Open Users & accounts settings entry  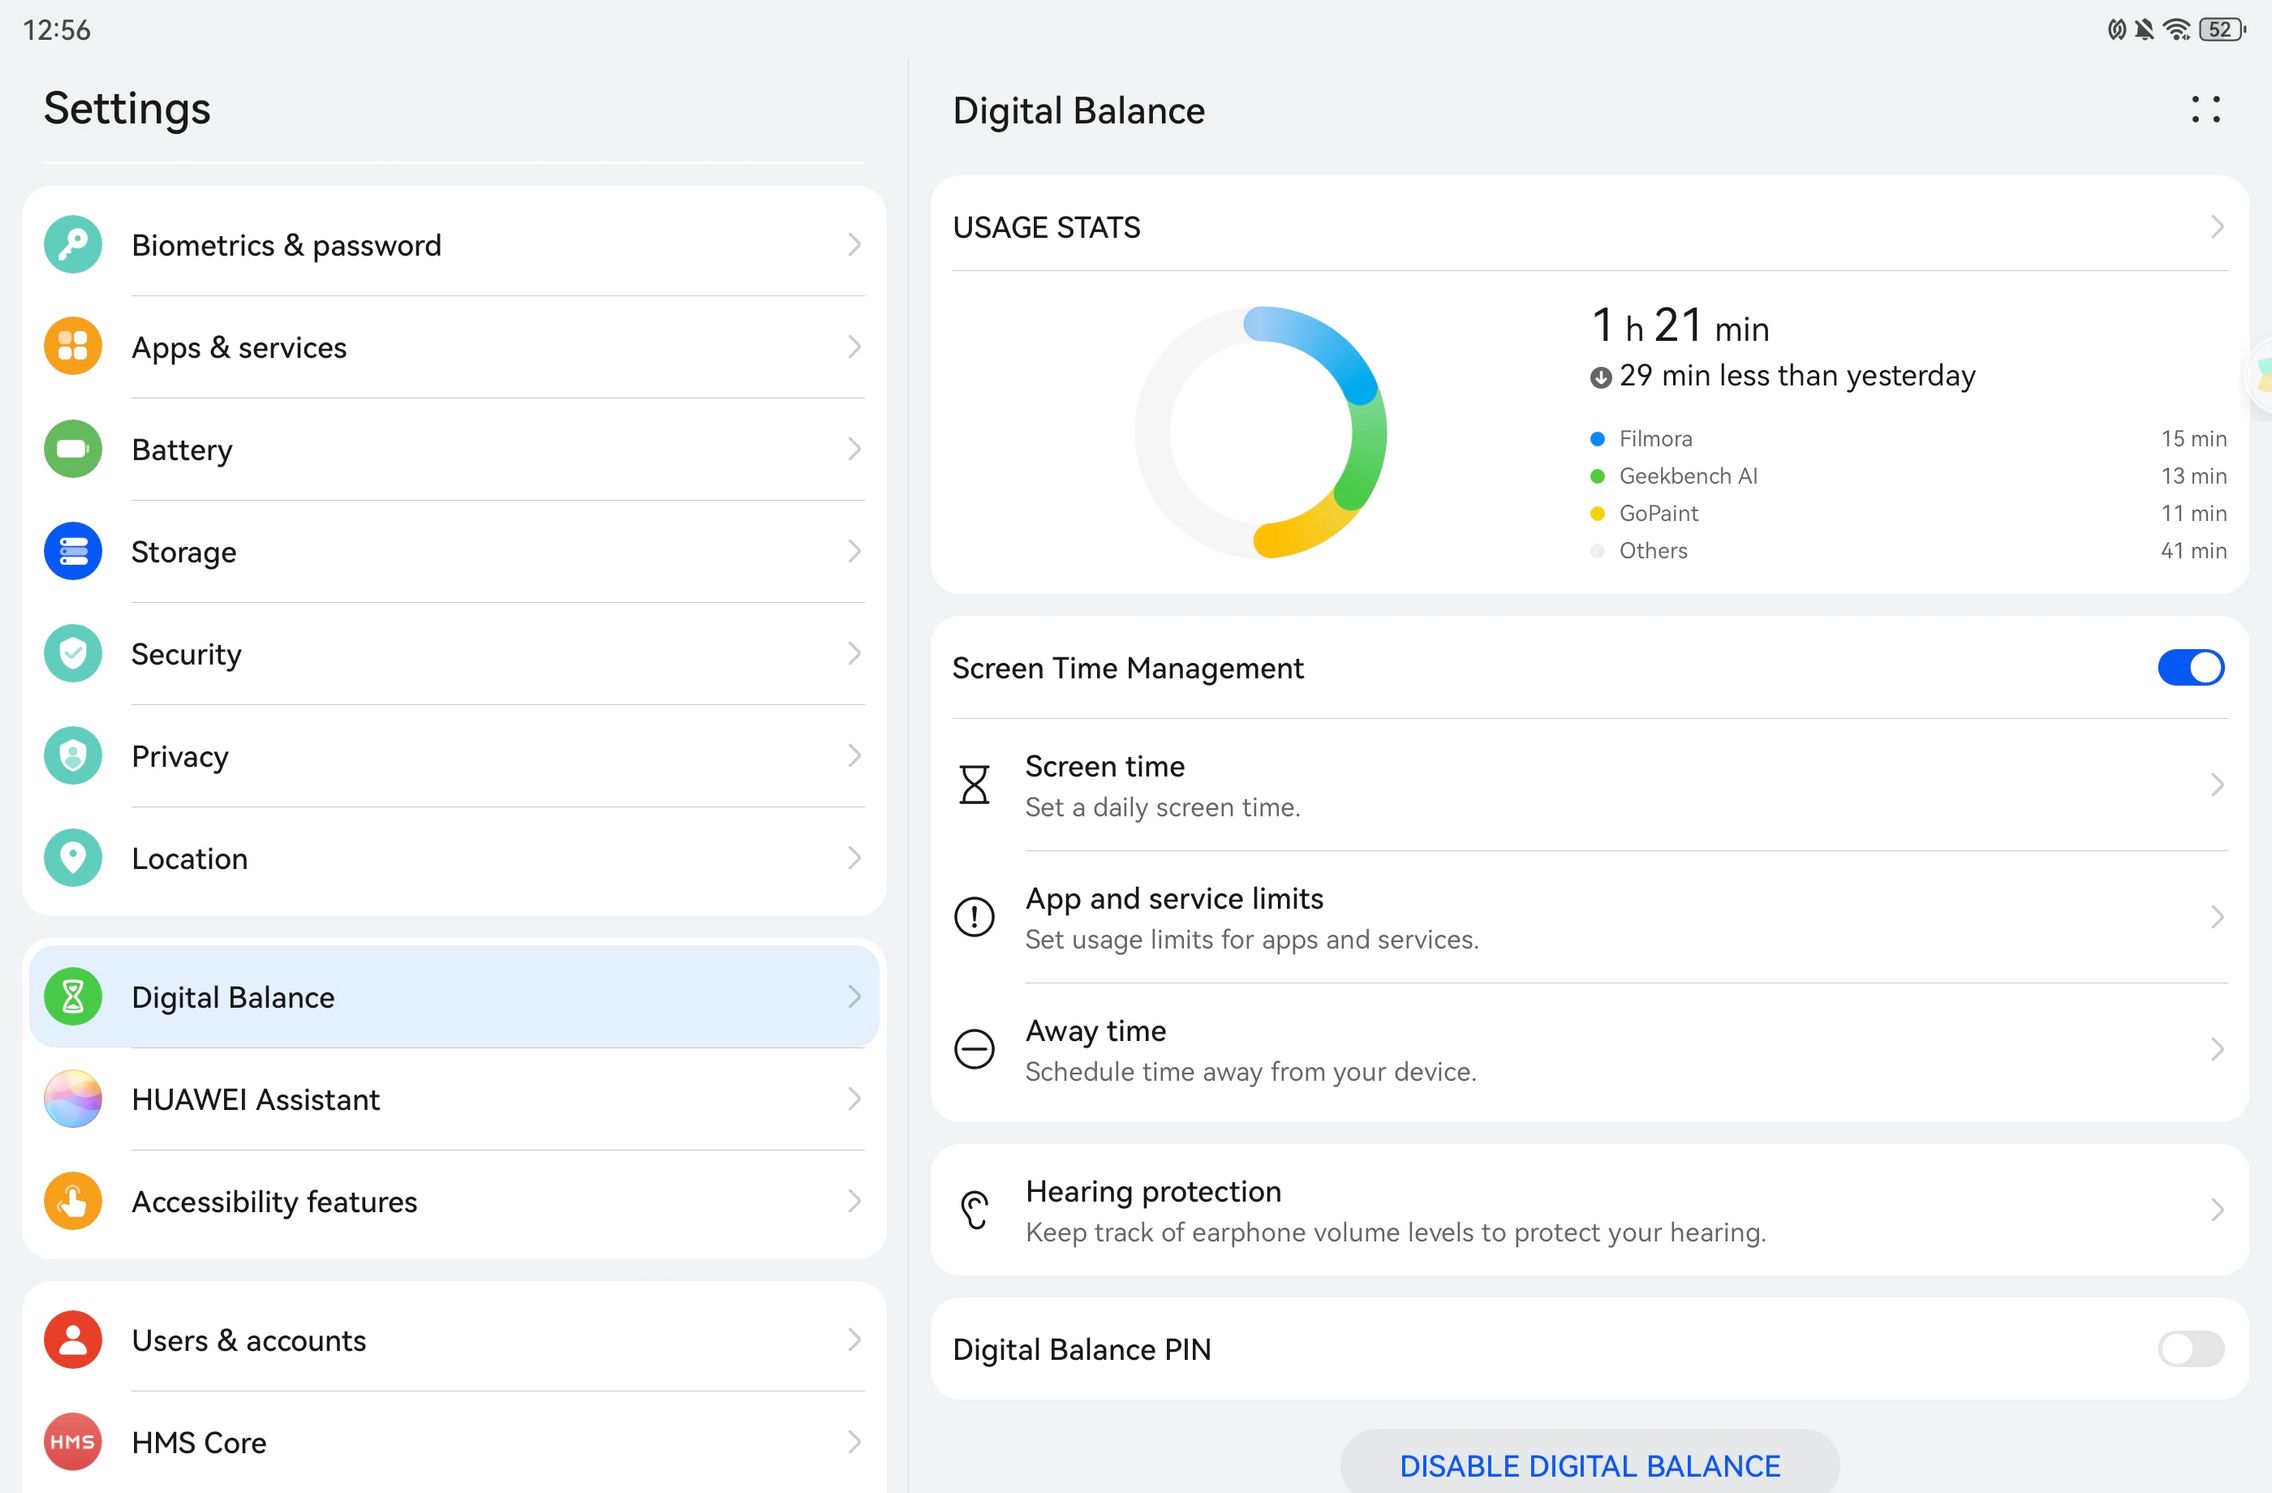pos(249,1340)
